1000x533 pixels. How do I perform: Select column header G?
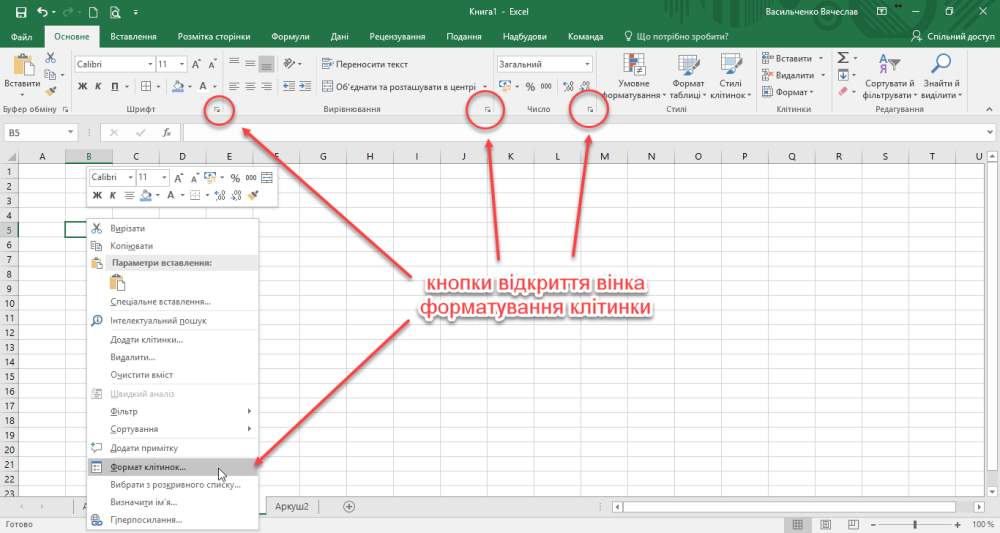coord(323,156)
